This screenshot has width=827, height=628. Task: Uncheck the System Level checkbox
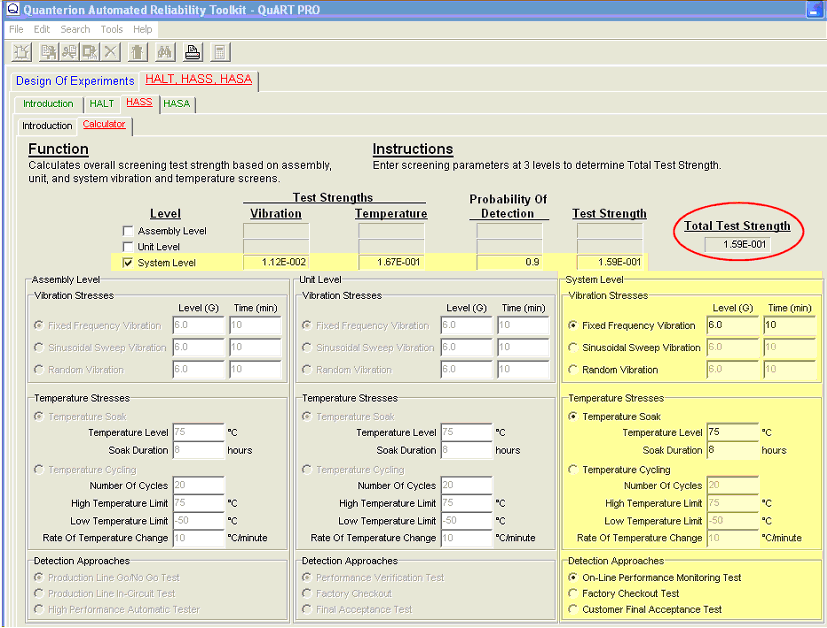coord(128,263)
